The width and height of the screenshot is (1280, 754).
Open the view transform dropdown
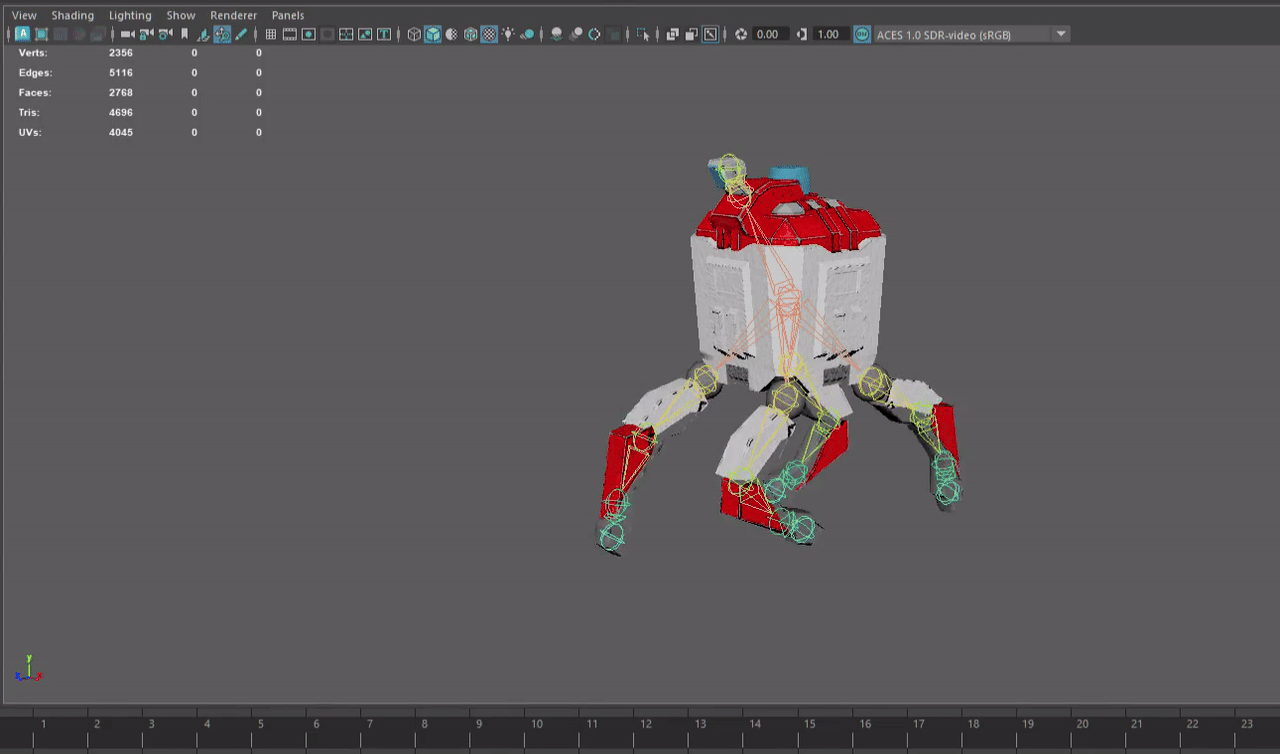tap(1060, 33)
